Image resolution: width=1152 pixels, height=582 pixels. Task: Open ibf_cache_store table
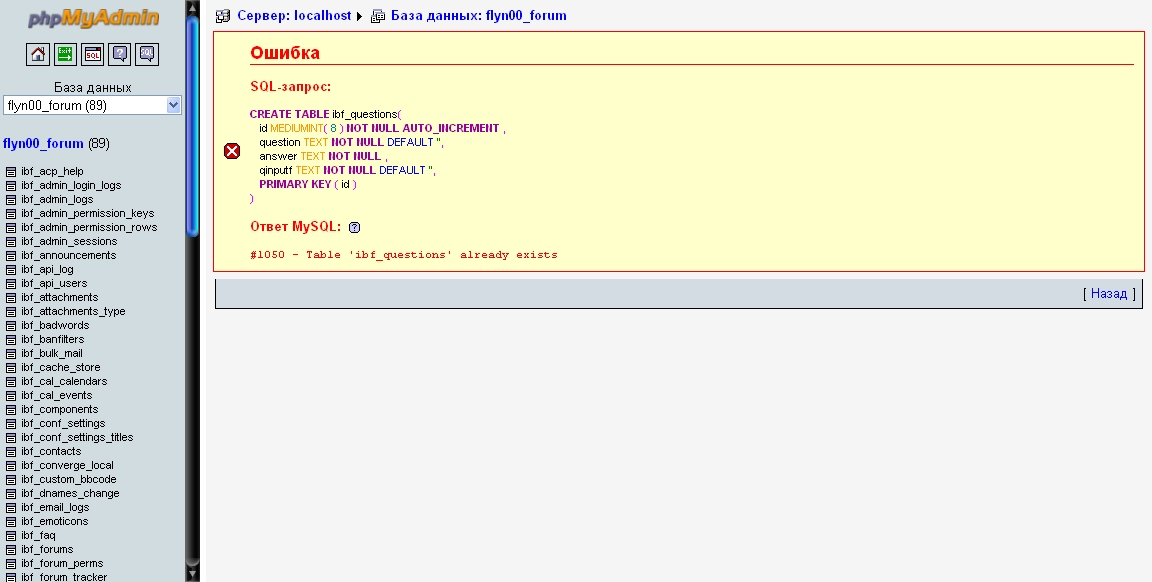[60, 368]
